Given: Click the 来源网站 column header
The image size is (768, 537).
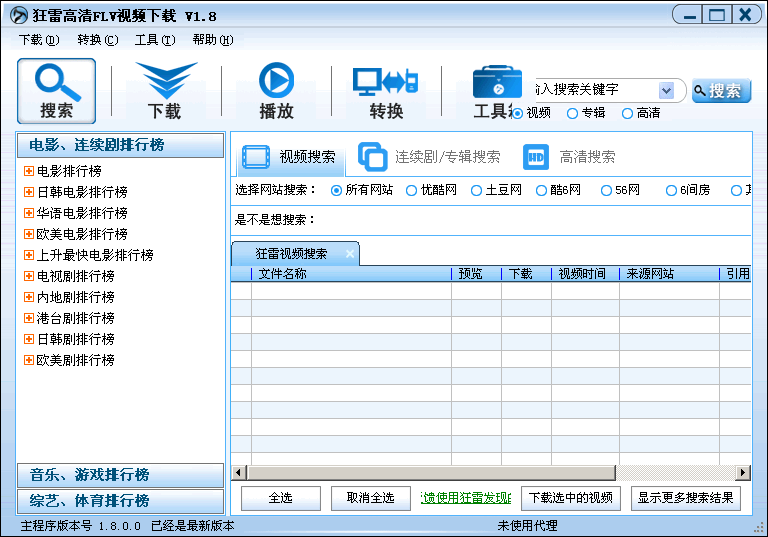Looking at the screenshot, I should (669, 274).
